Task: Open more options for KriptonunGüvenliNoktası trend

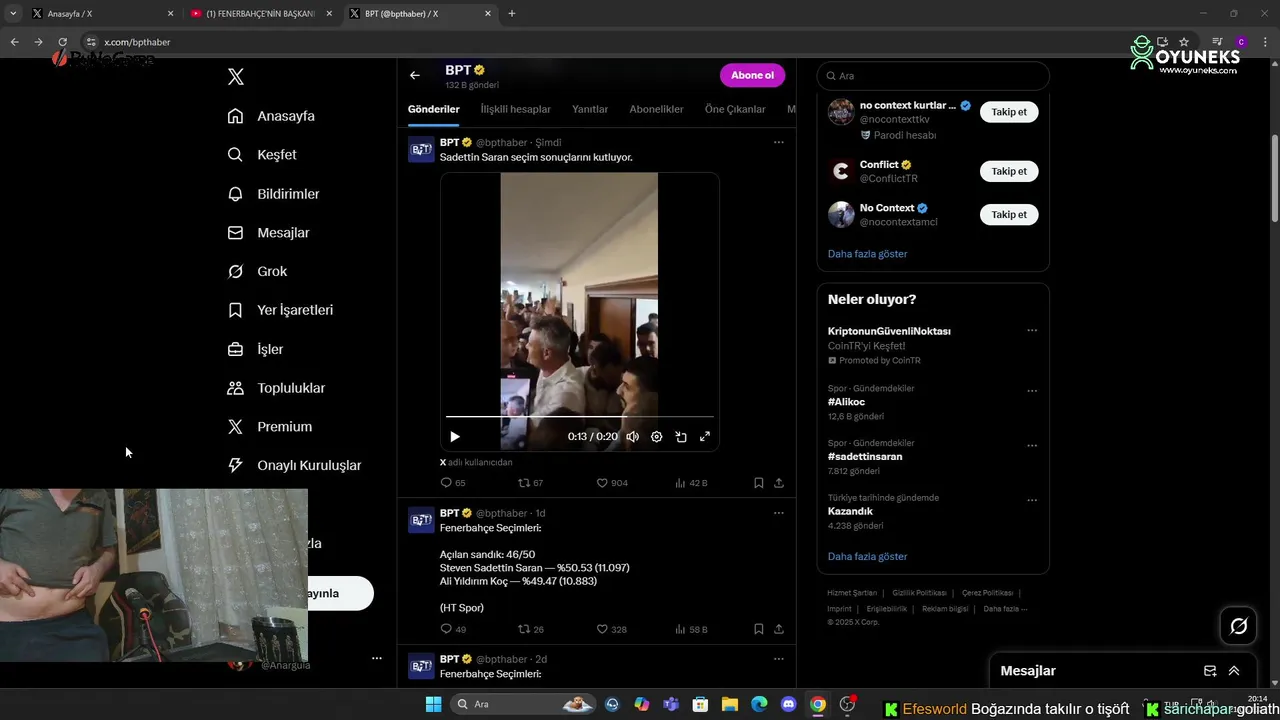Action: [x=1032, y=331]
